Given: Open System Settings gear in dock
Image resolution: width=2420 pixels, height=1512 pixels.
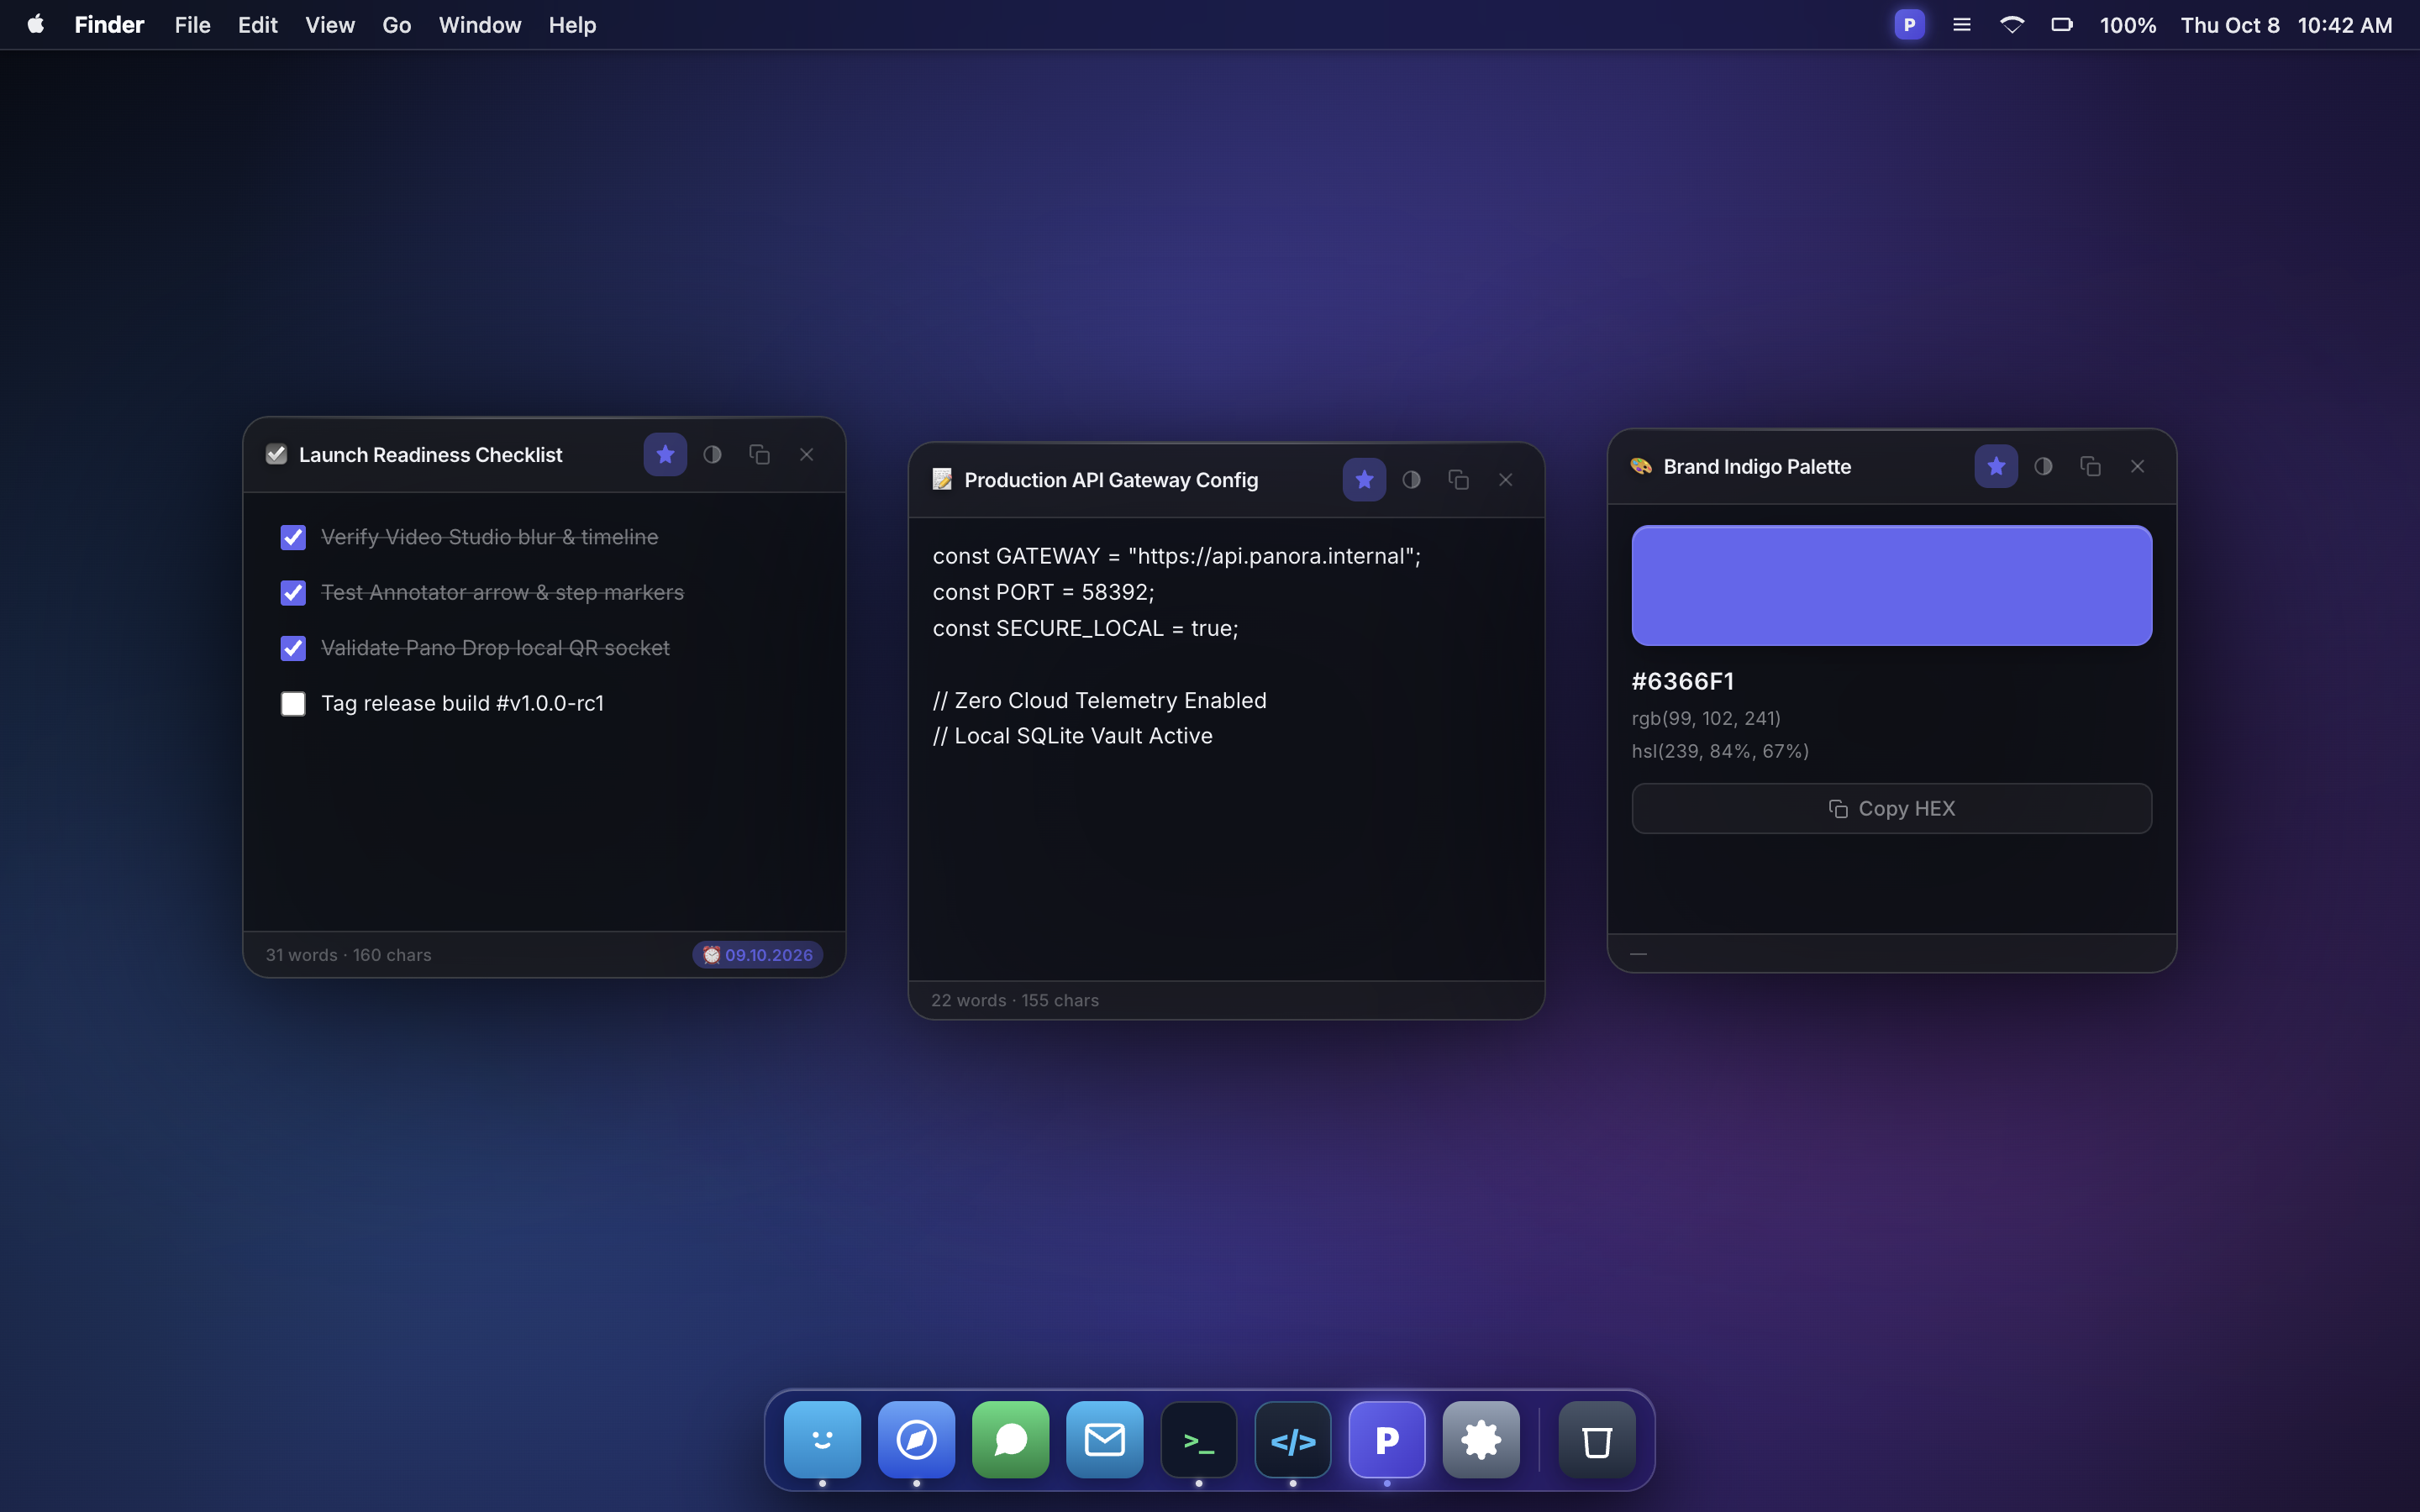Looking at the screenshot, I should [x=1481, y=1440].
